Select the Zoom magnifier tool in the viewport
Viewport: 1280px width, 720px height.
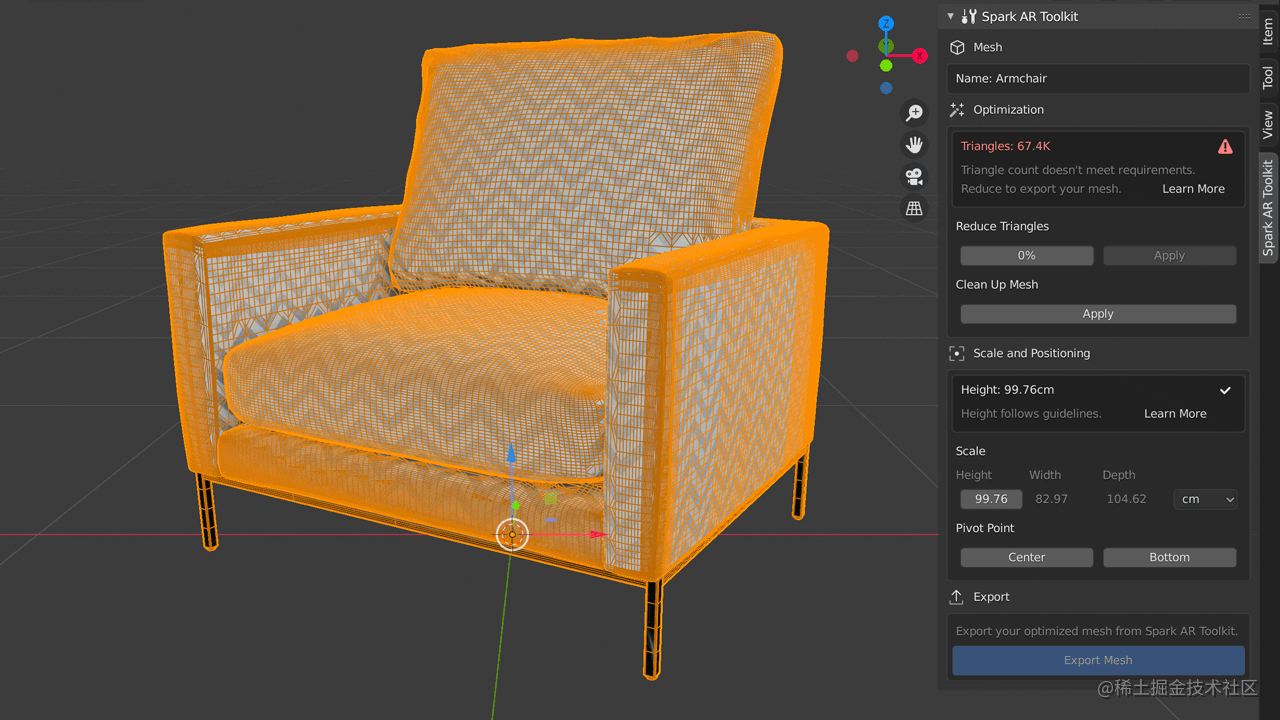[x=914, y=112]
